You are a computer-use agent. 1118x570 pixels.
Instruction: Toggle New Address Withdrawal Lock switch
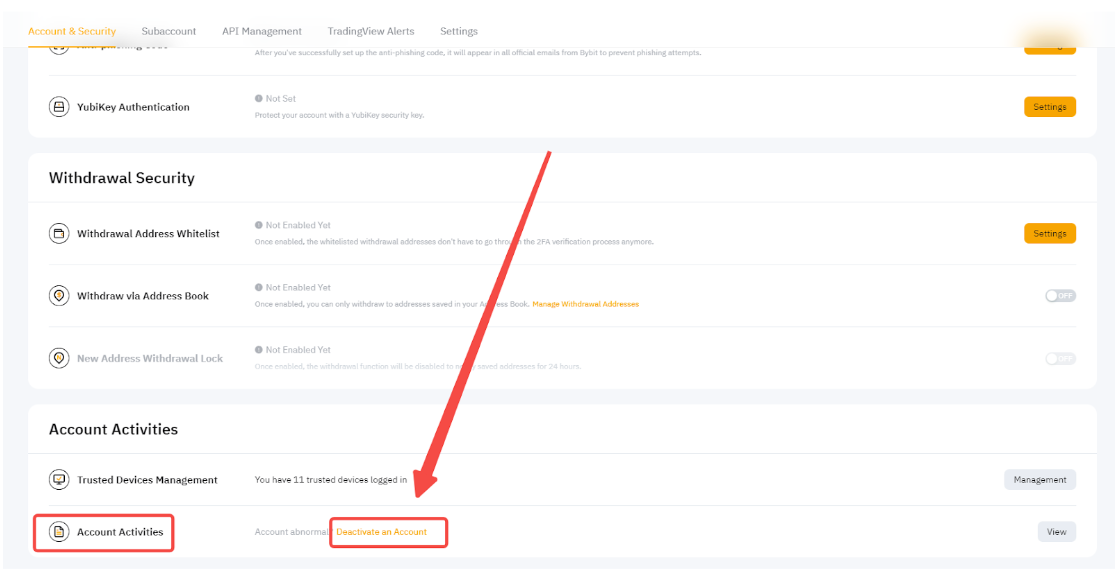pos(1060,358)
